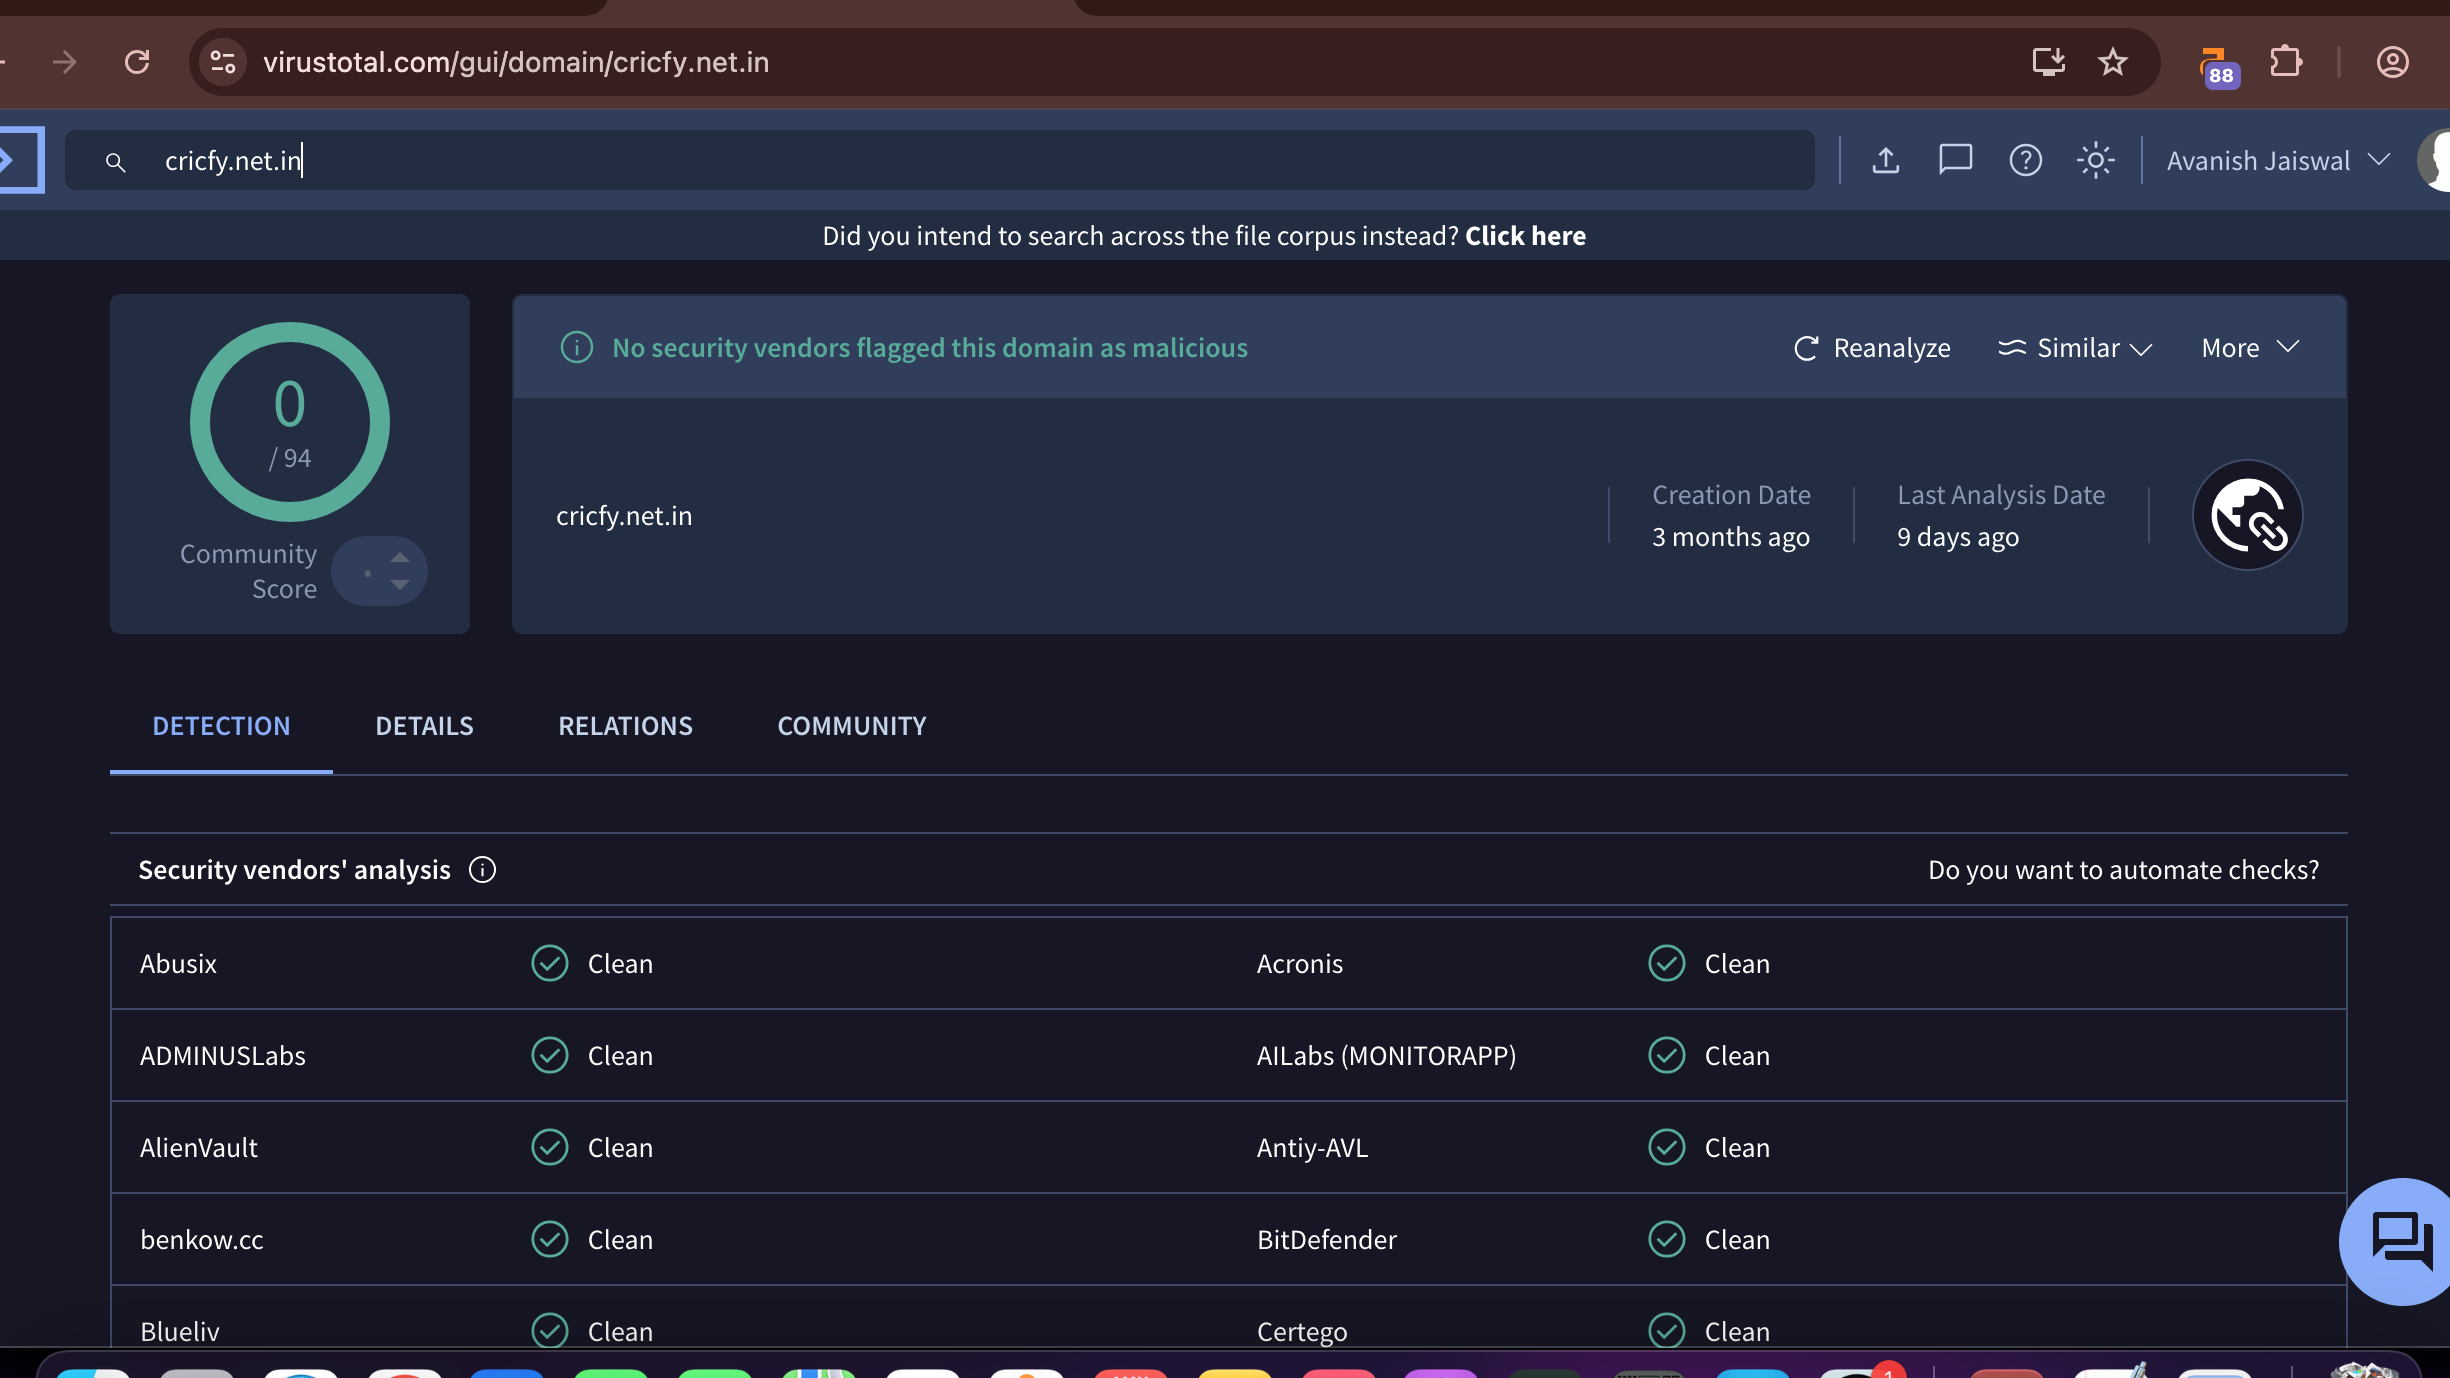Viewport: 2450px width, 1378px height.
Task: Open site information icon in address bar
Action: [x=223, y=62]
